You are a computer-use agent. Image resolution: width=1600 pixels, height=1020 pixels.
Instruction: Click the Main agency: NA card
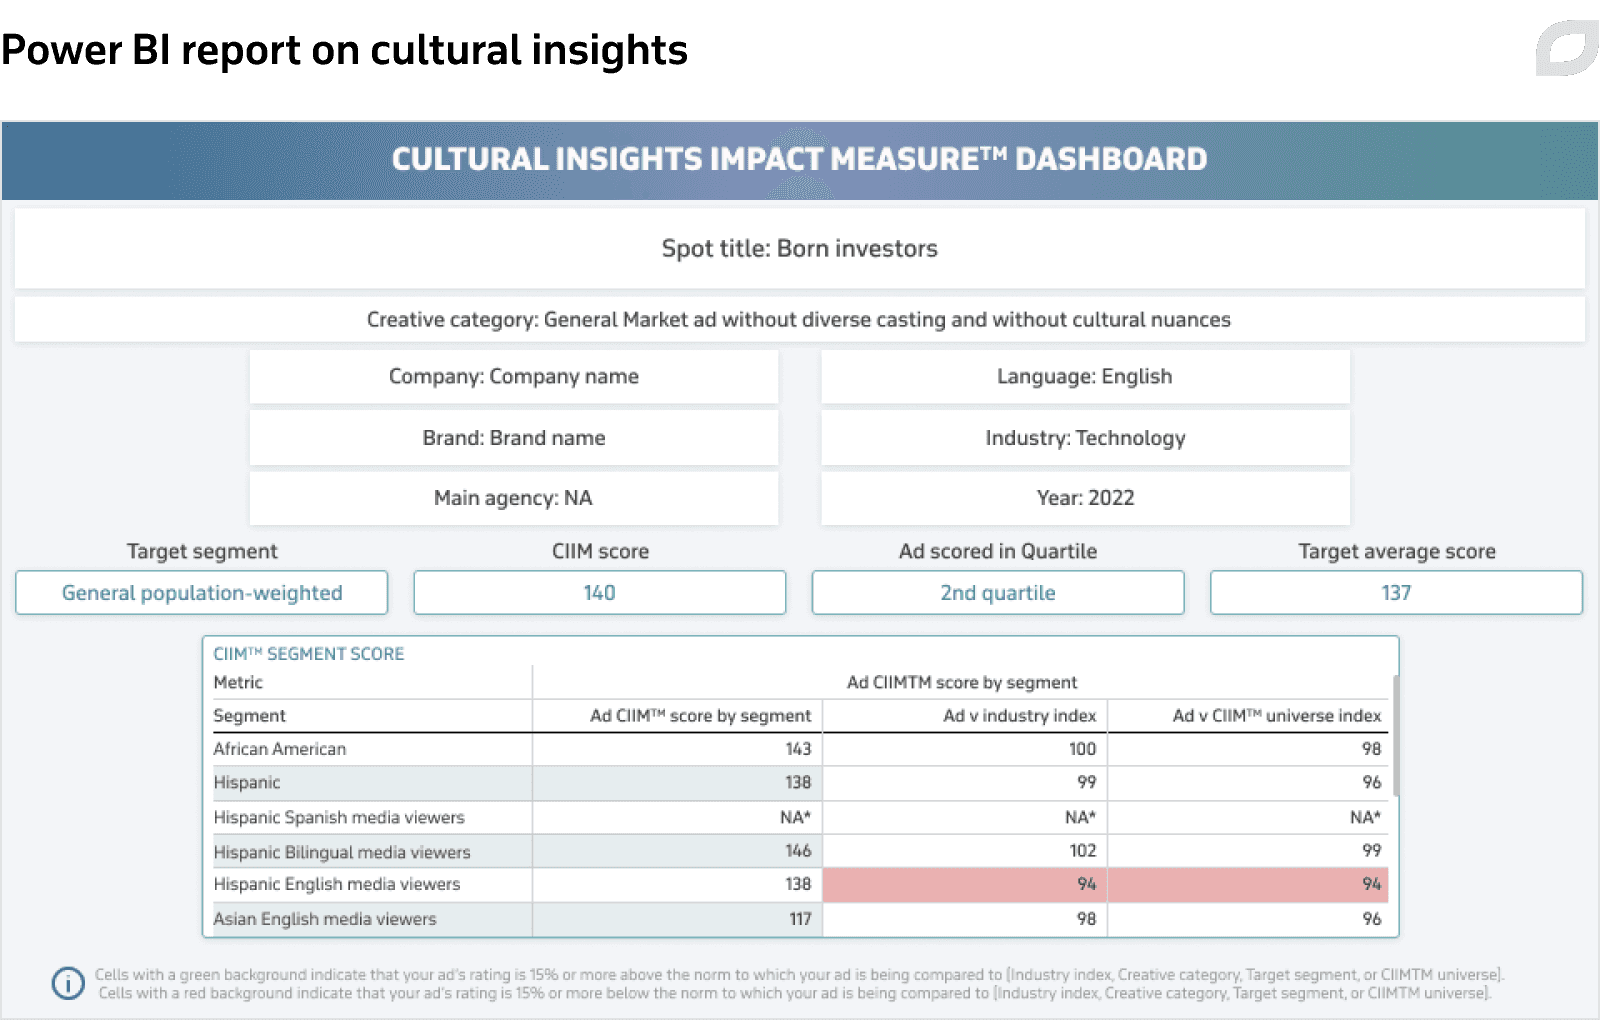514,498
